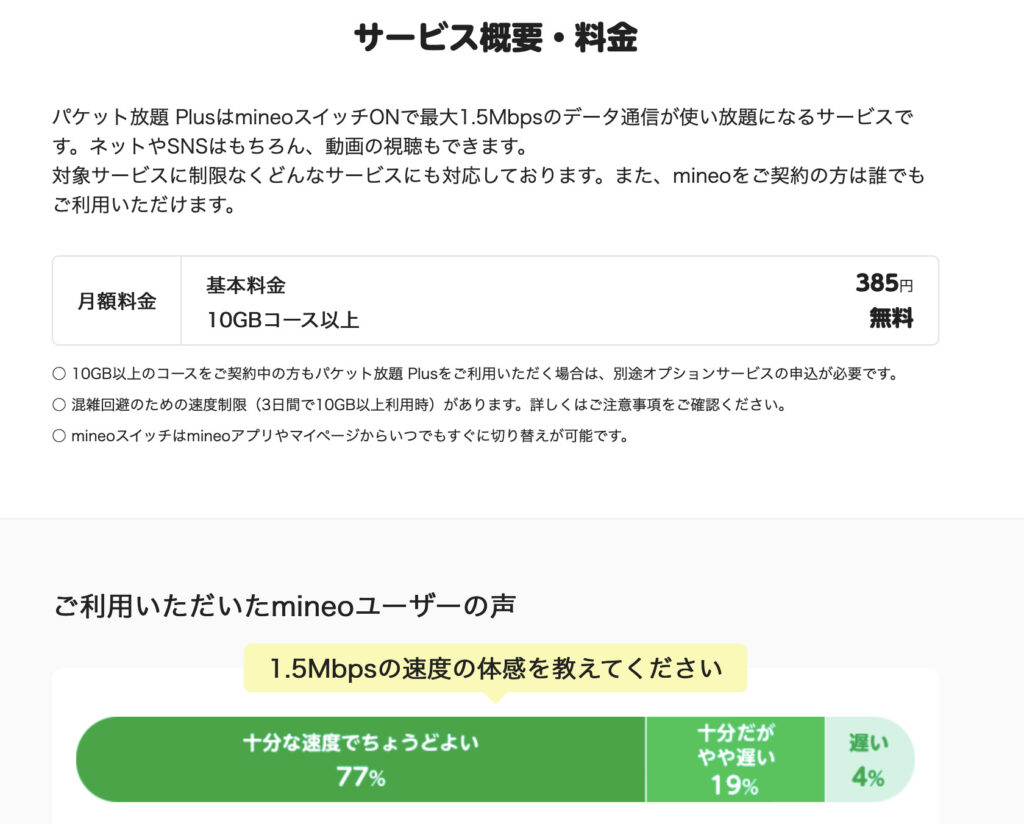
Task: Click the ご利用いただいたmineoユーザーの声 heading
Action: coord(284,607)
